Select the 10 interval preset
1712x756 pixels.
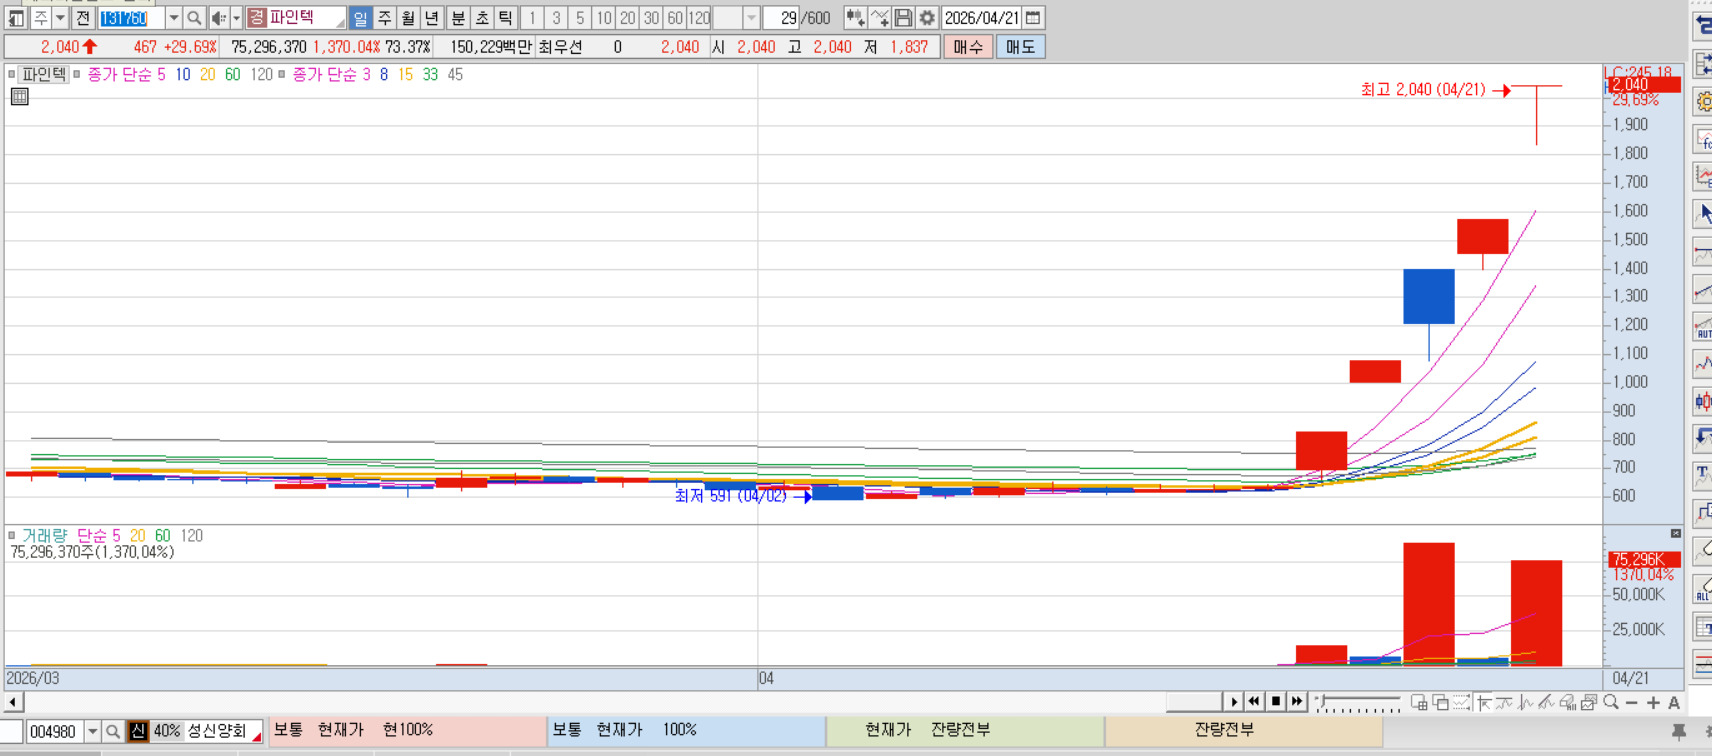pyautogui.click(x=604, y=18)
